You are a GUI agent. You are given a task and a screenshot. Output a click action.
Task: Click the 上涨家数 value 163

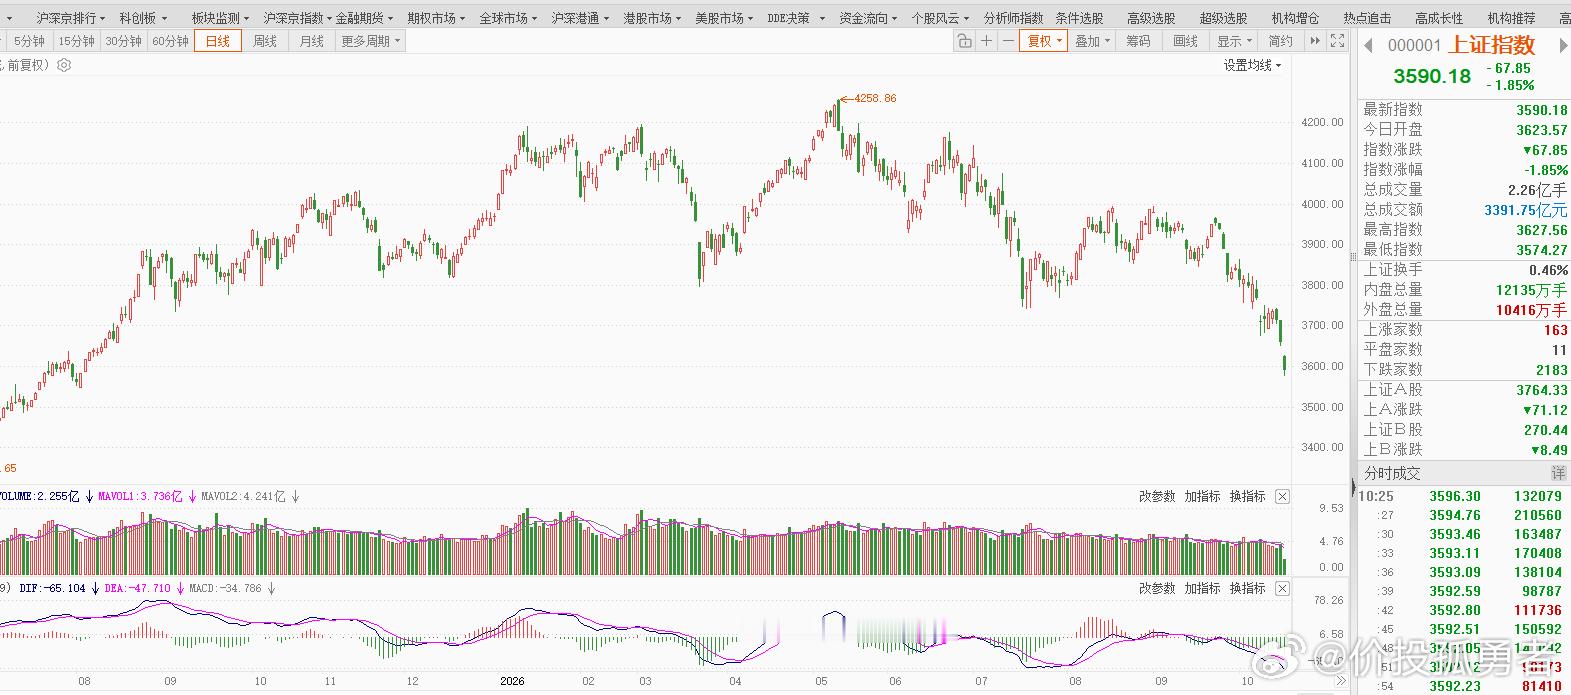tap(1555, 330)
